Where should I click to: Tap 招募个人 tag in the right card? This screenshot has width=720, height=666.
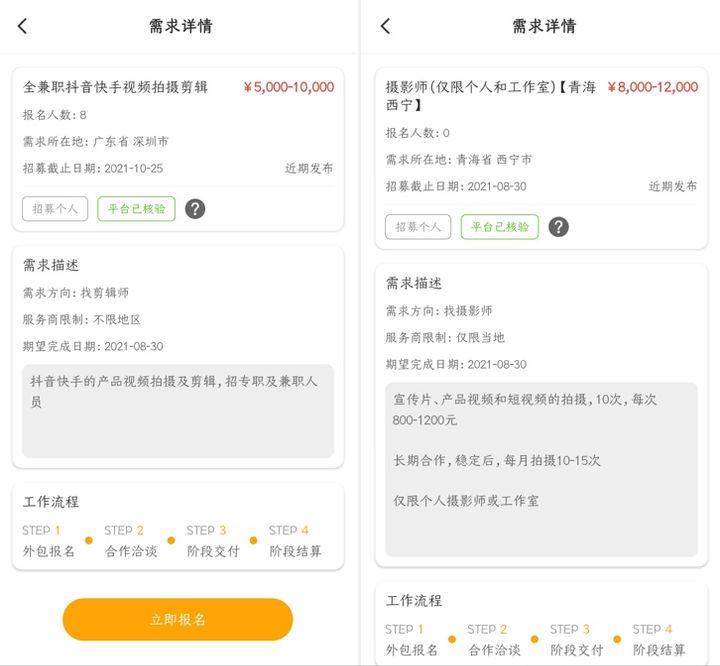(x=418, y=227)
